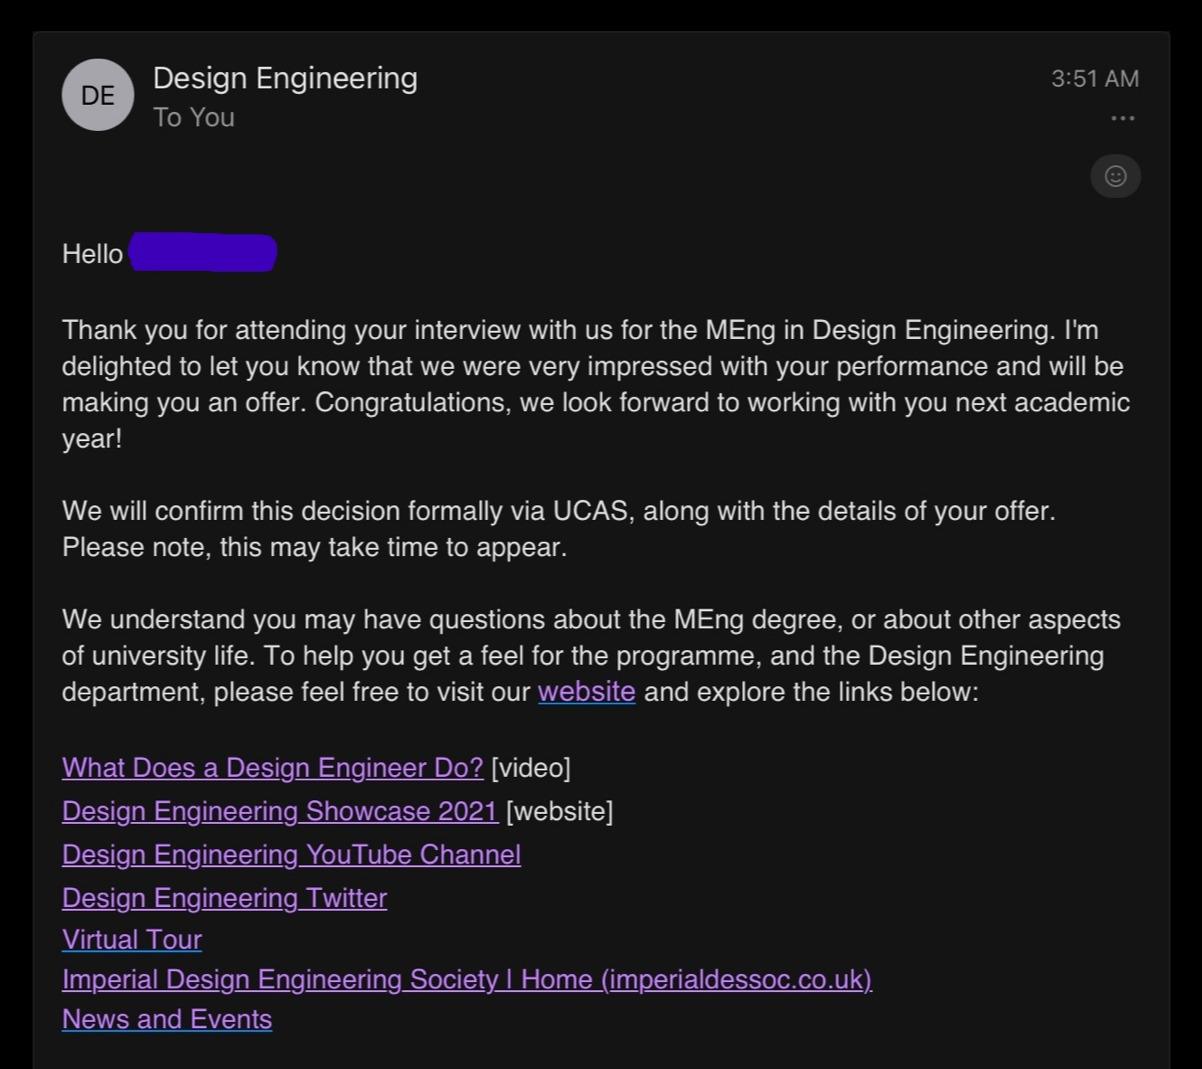Click the DE sender avatar
1202x1069 pixels.
pos(98,95)
